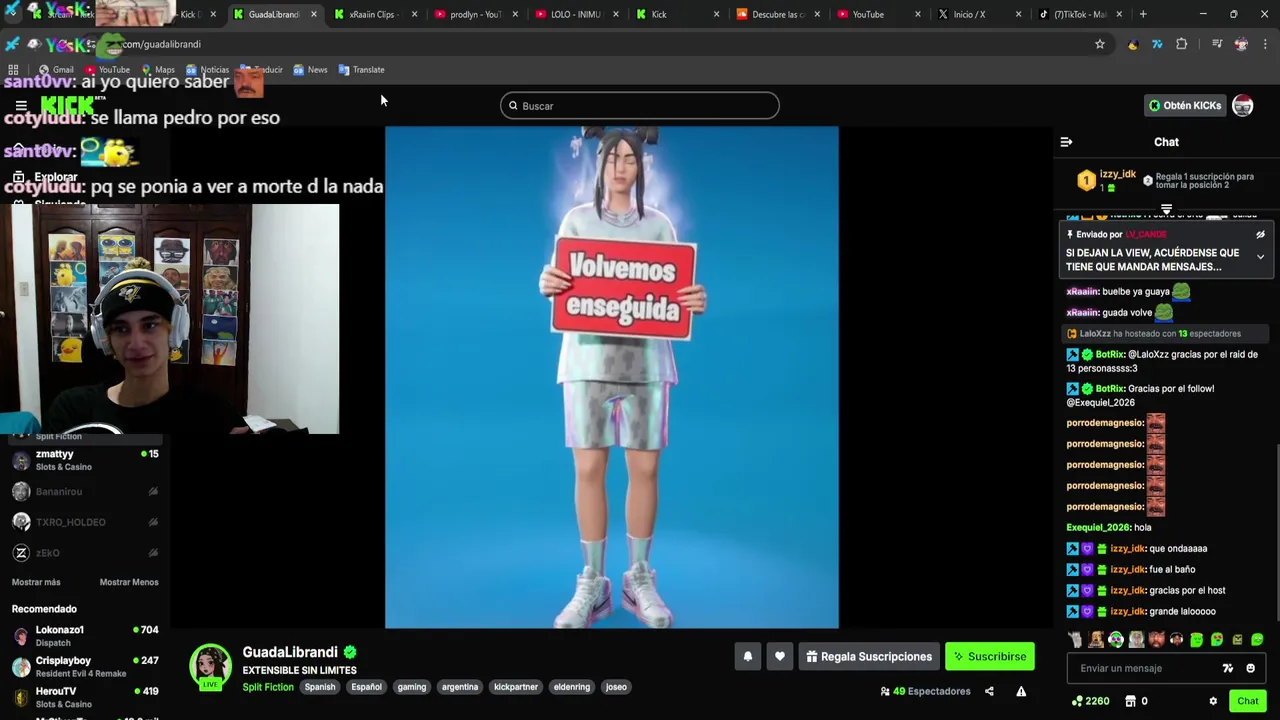
Task: Expand the gift leaderboard handle
Action: (1166, 209)
